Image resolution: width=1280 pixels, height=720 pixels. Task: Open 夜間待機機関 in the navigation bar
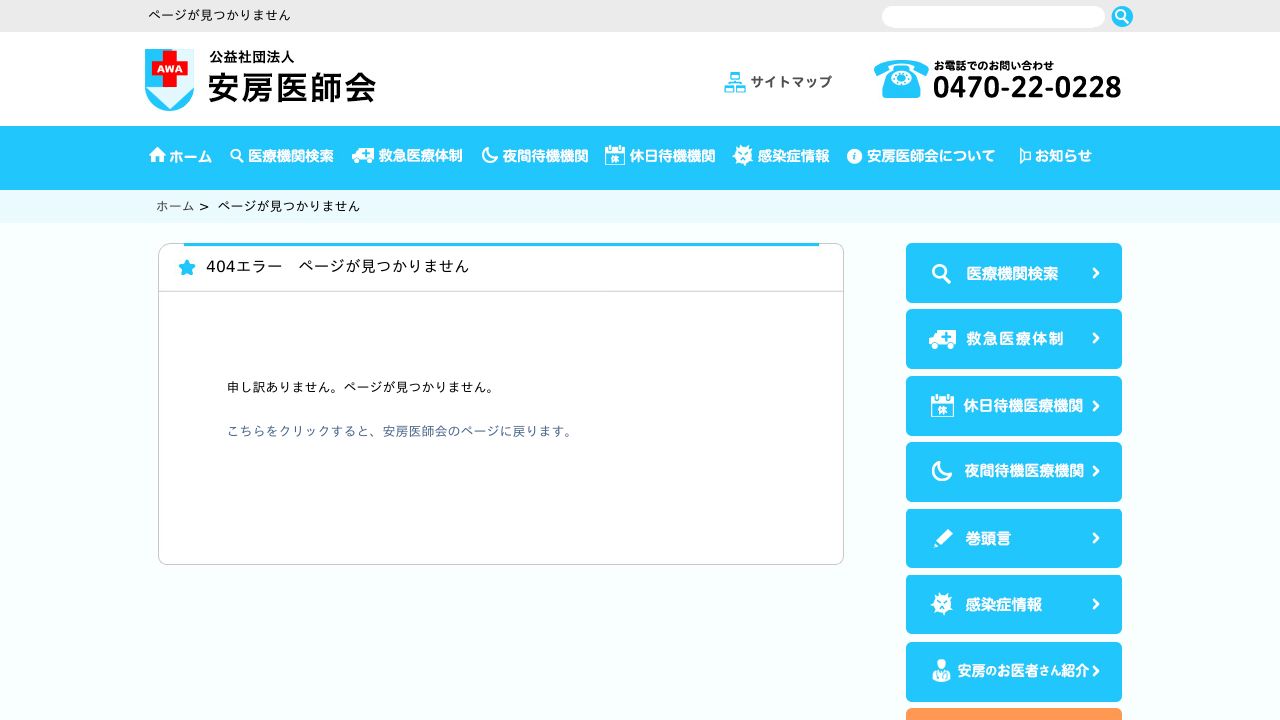[535, 156]
